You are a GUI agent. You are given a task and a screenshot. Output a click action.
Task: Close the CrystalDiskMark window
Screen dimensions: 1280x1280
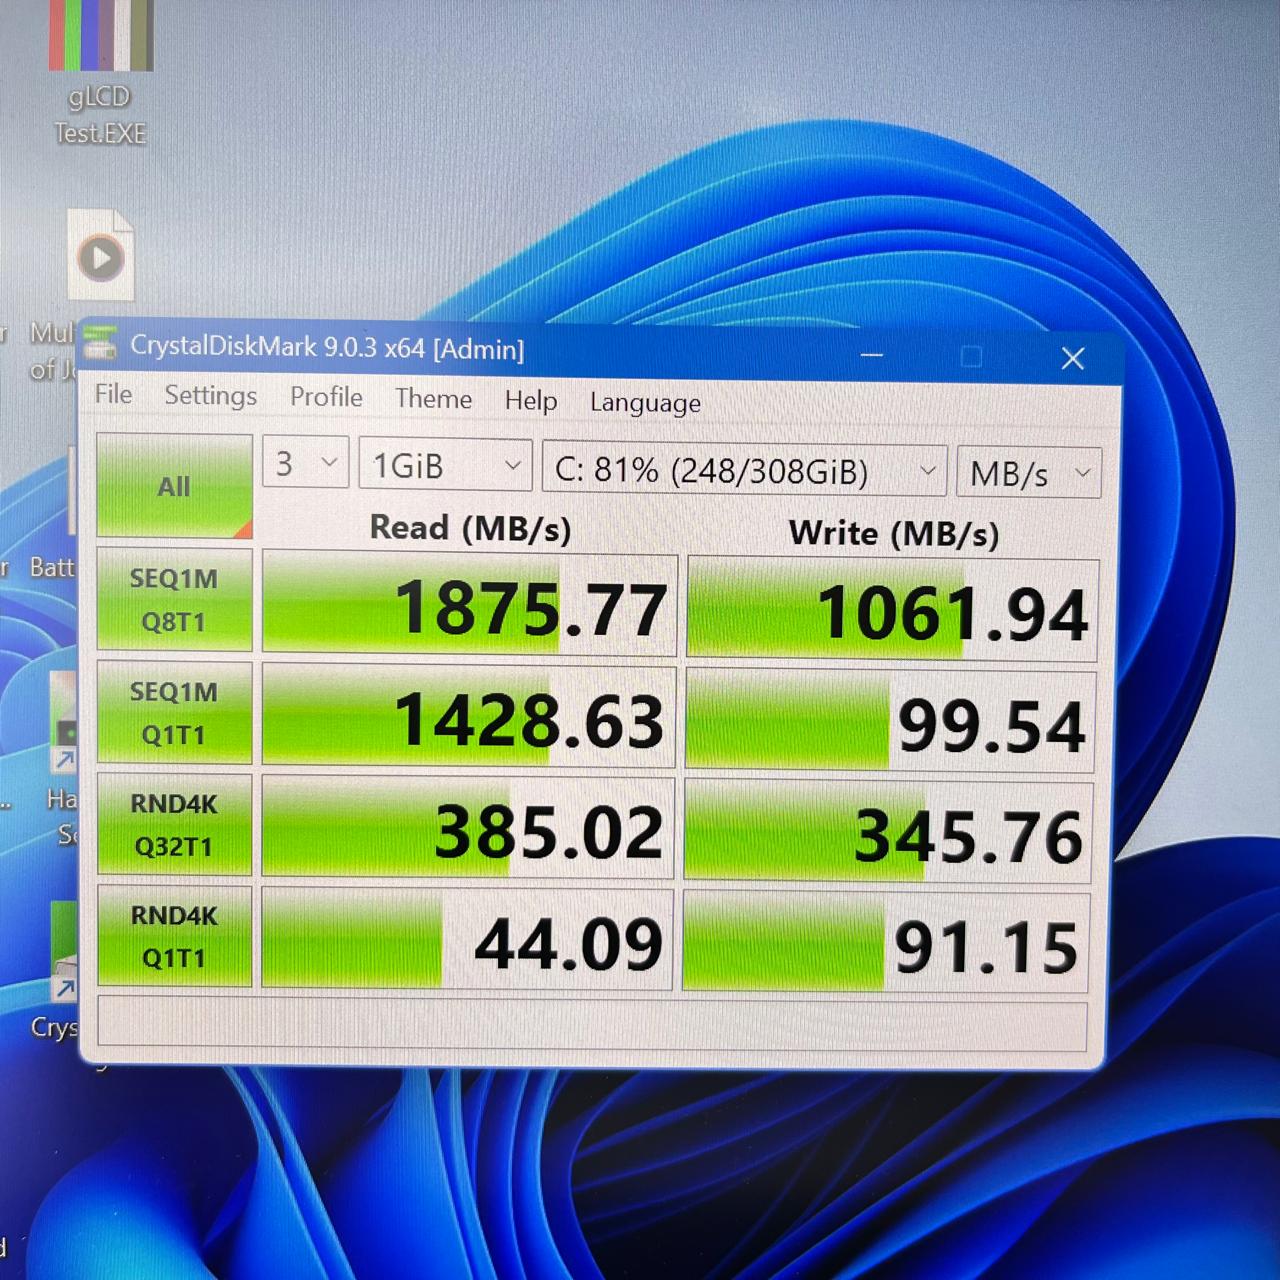pyautogui.click(x=1073, y=358)
